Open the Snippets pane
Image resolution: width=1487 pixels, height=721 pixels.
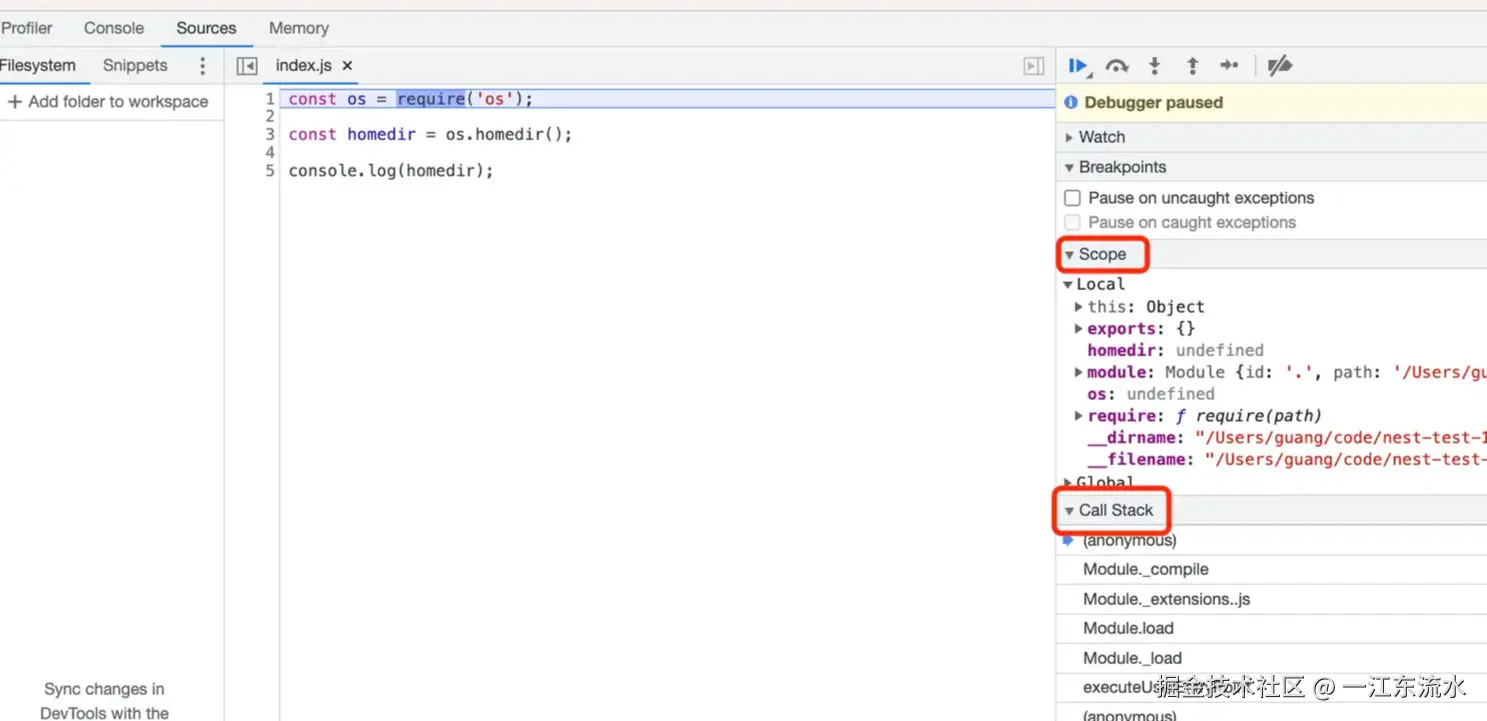coord(135,66)
